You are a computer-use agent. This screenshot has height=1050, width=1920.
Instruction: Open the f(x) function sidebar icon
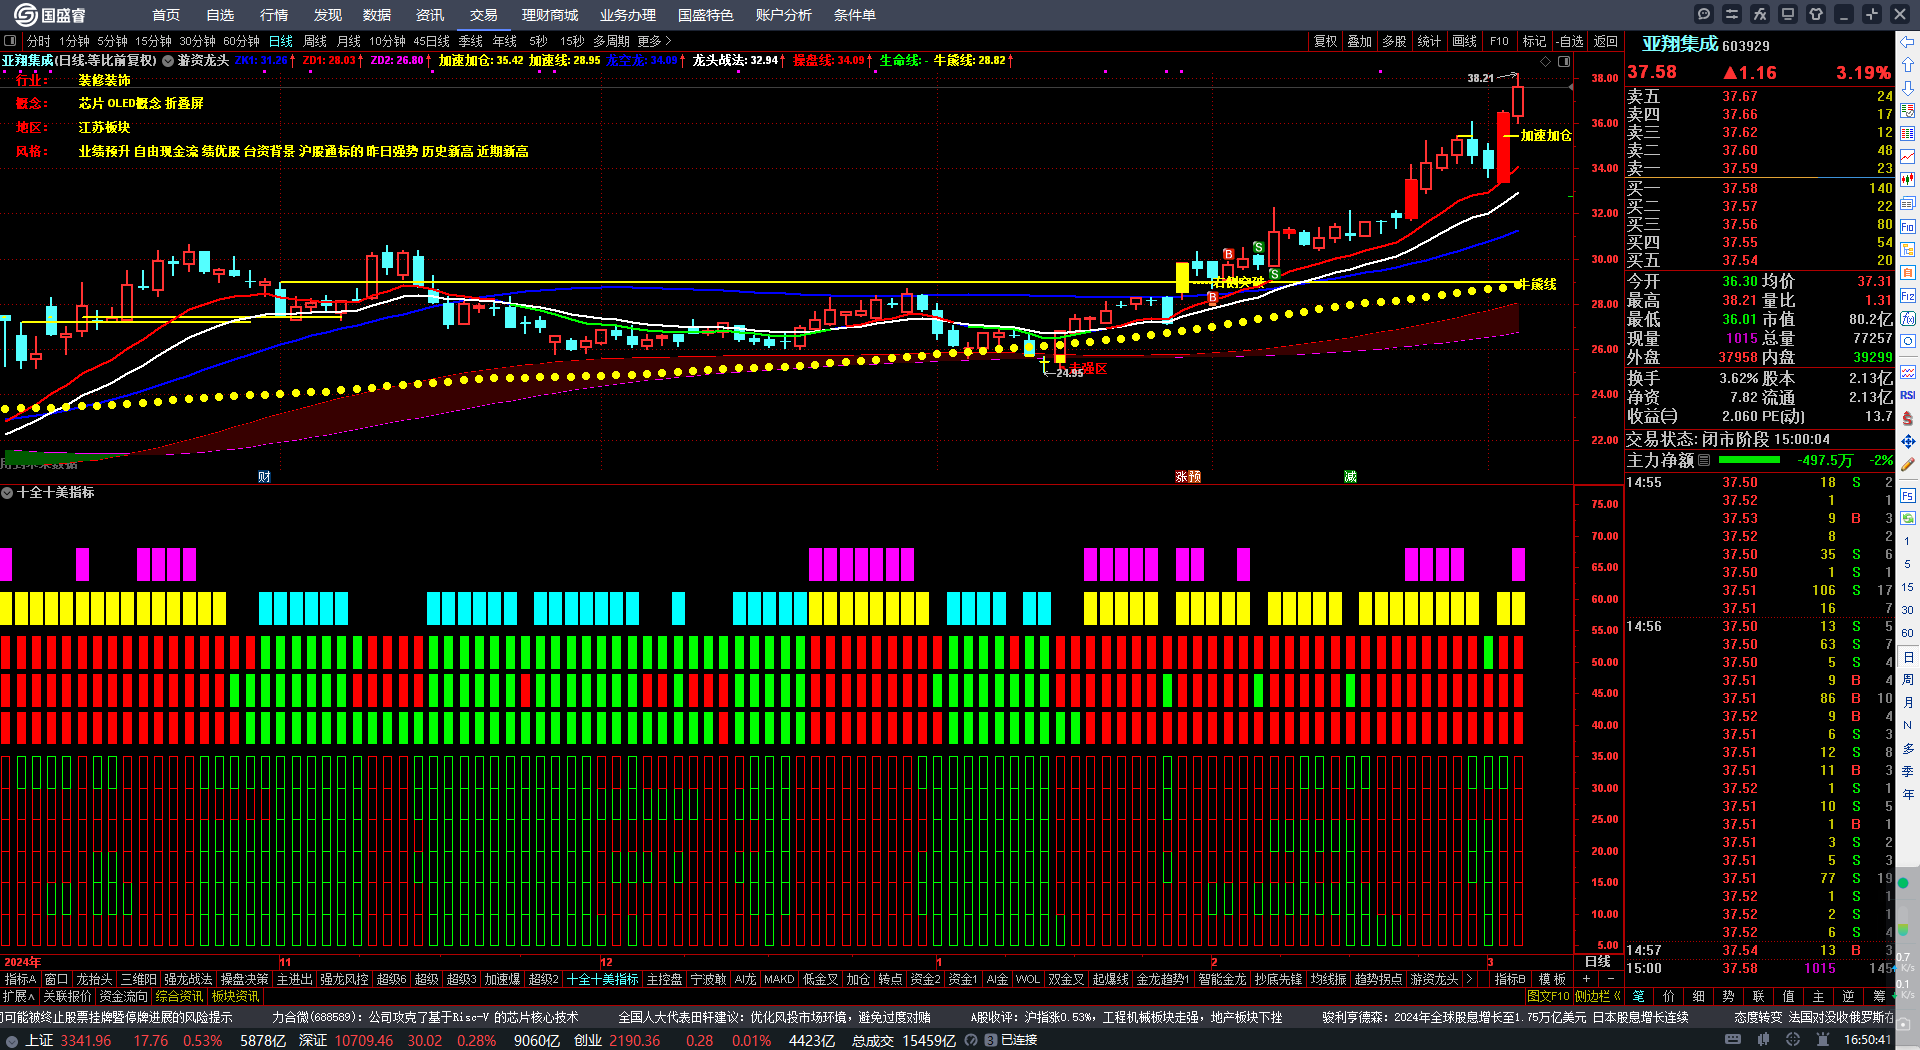point(1908,319)
